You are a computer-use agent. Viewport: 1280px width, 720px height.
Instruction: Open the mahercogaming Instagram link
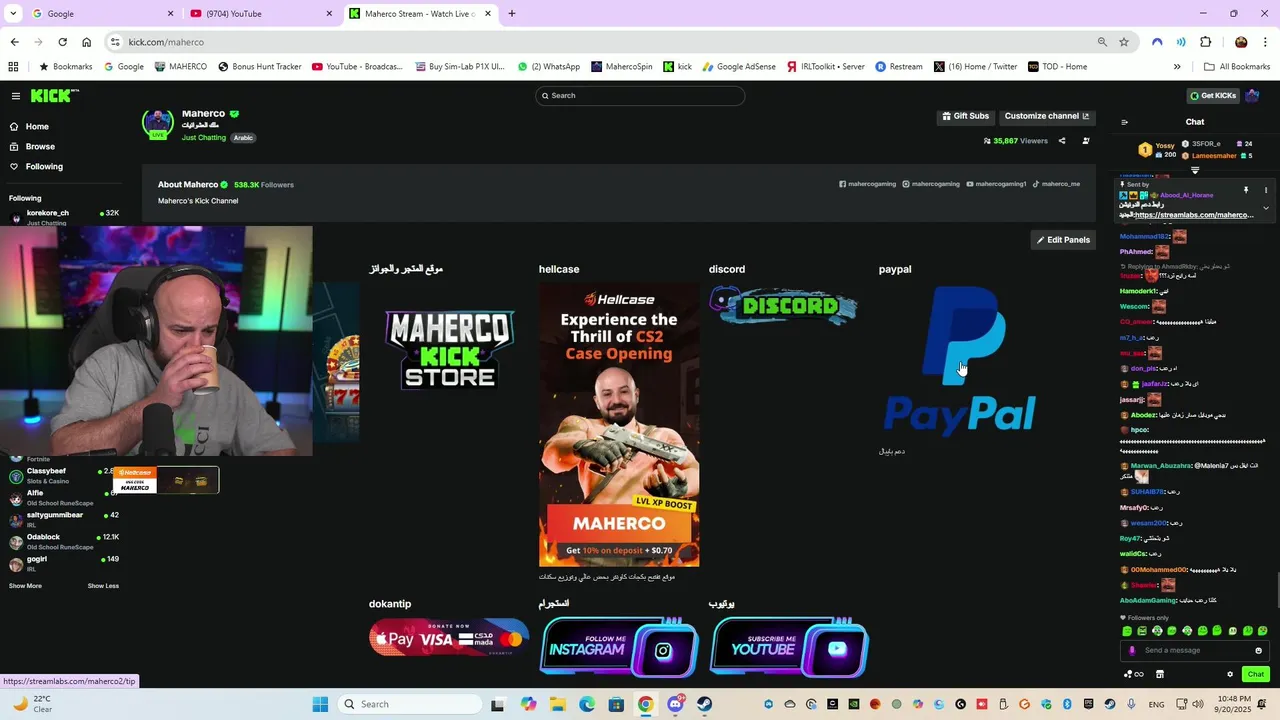coord(931,184)
